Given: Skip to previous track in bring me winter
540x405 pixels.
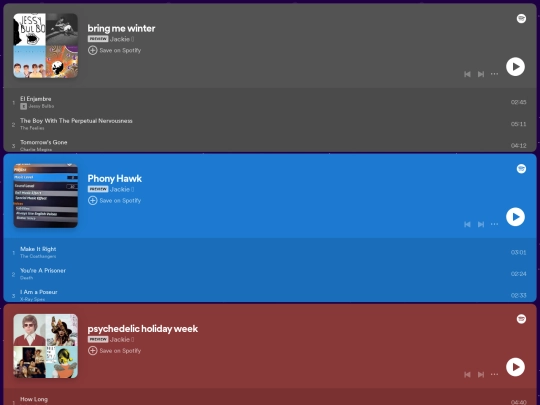Looking at the screenshot, I should tap(467, 74).
